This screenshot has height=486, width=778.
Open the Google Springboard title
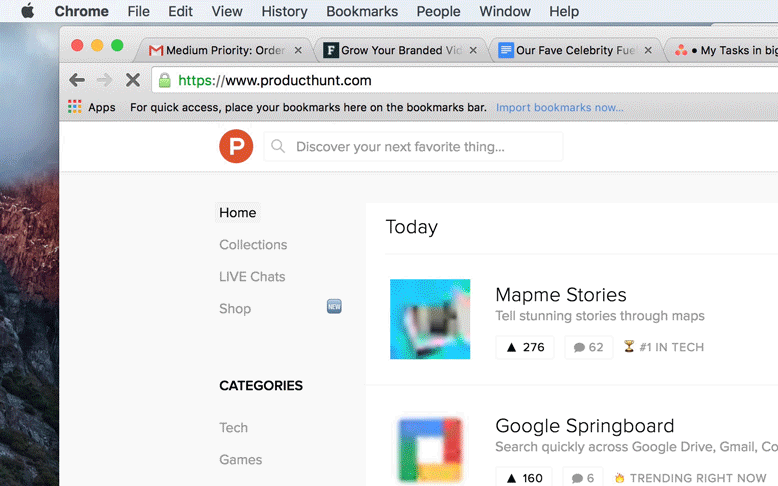pyautogui.click(x=584, y=425)
